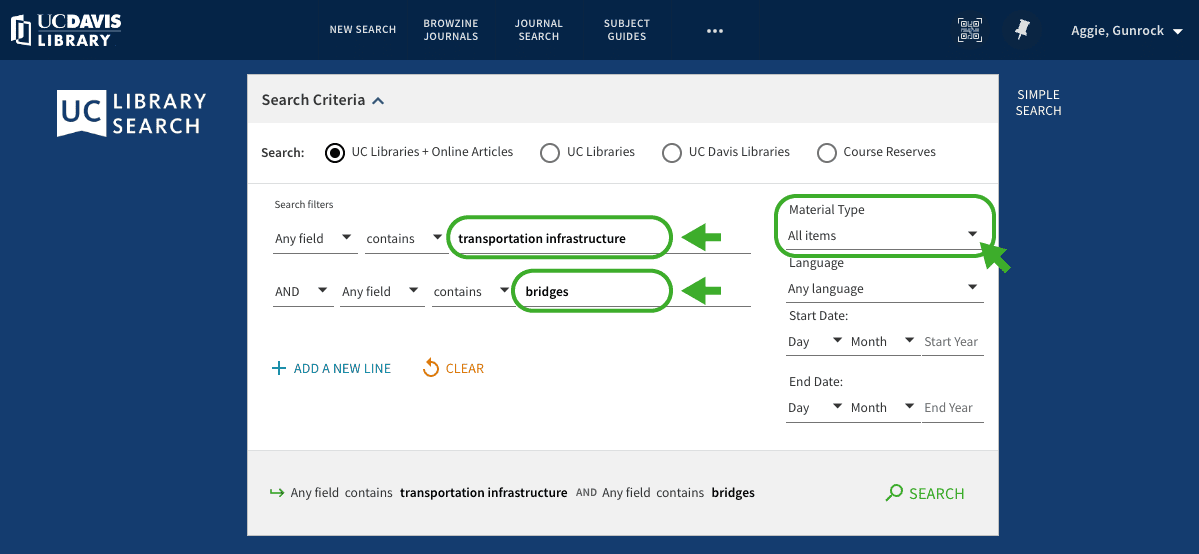Click the QR code icon
Viewport: 1199px width, 554px height.
coord(969,30)
